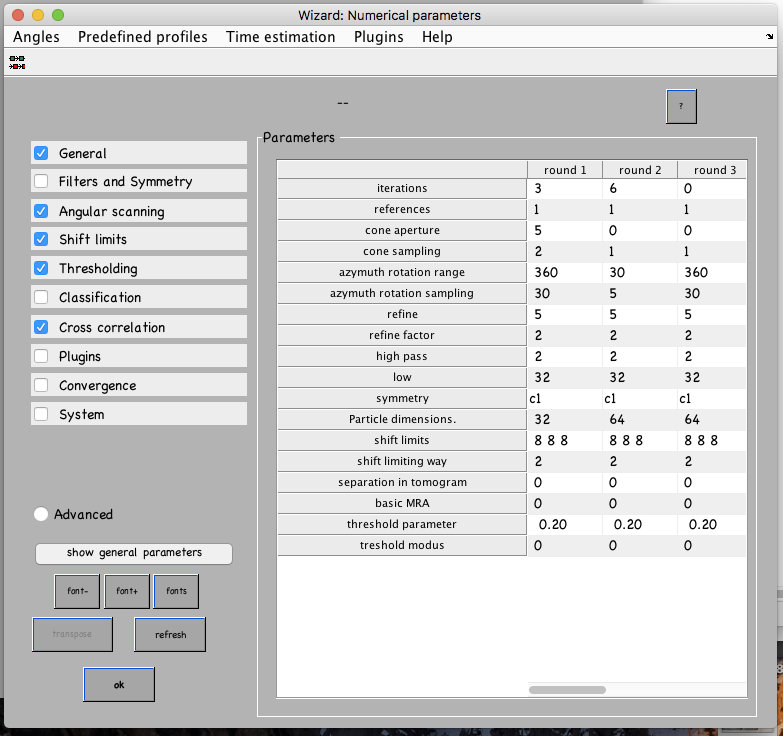Click azymuth rotation sampling round 1 cell
783x736 pixels.
tap(565, 293)
